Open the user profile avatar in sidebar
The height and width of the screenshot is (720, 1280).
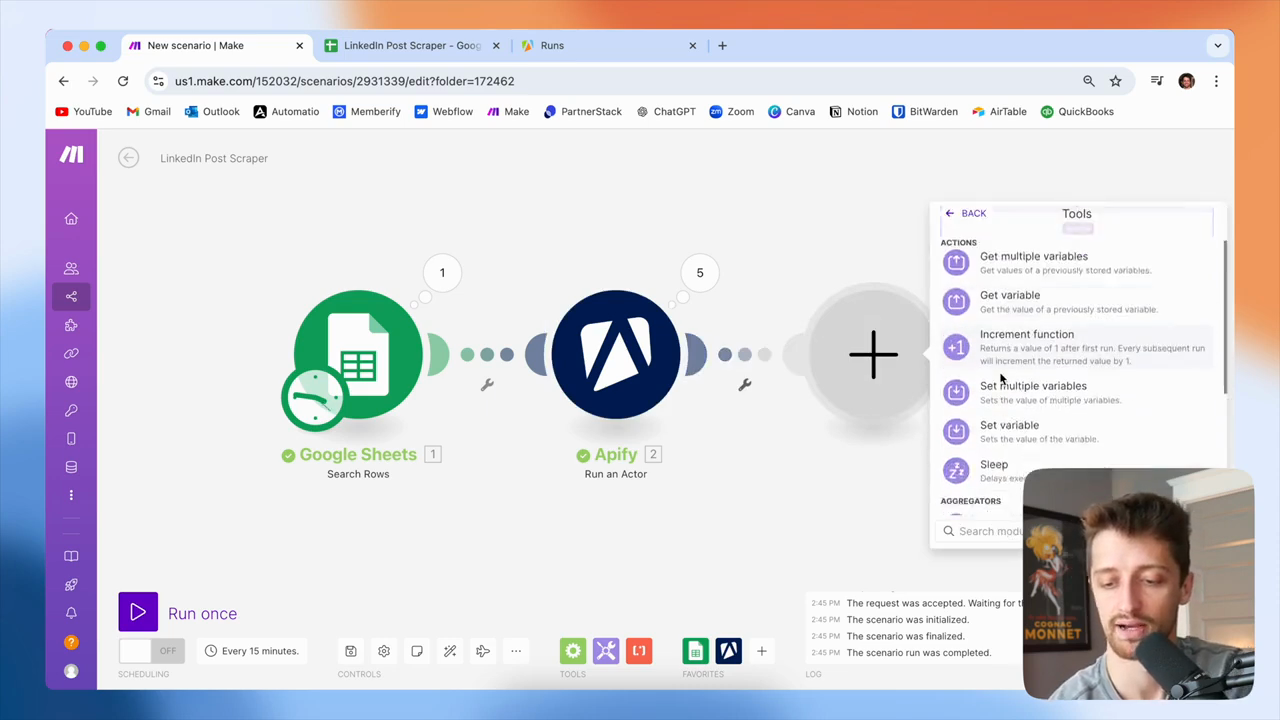pyautogui.click(x=71, y=671)
